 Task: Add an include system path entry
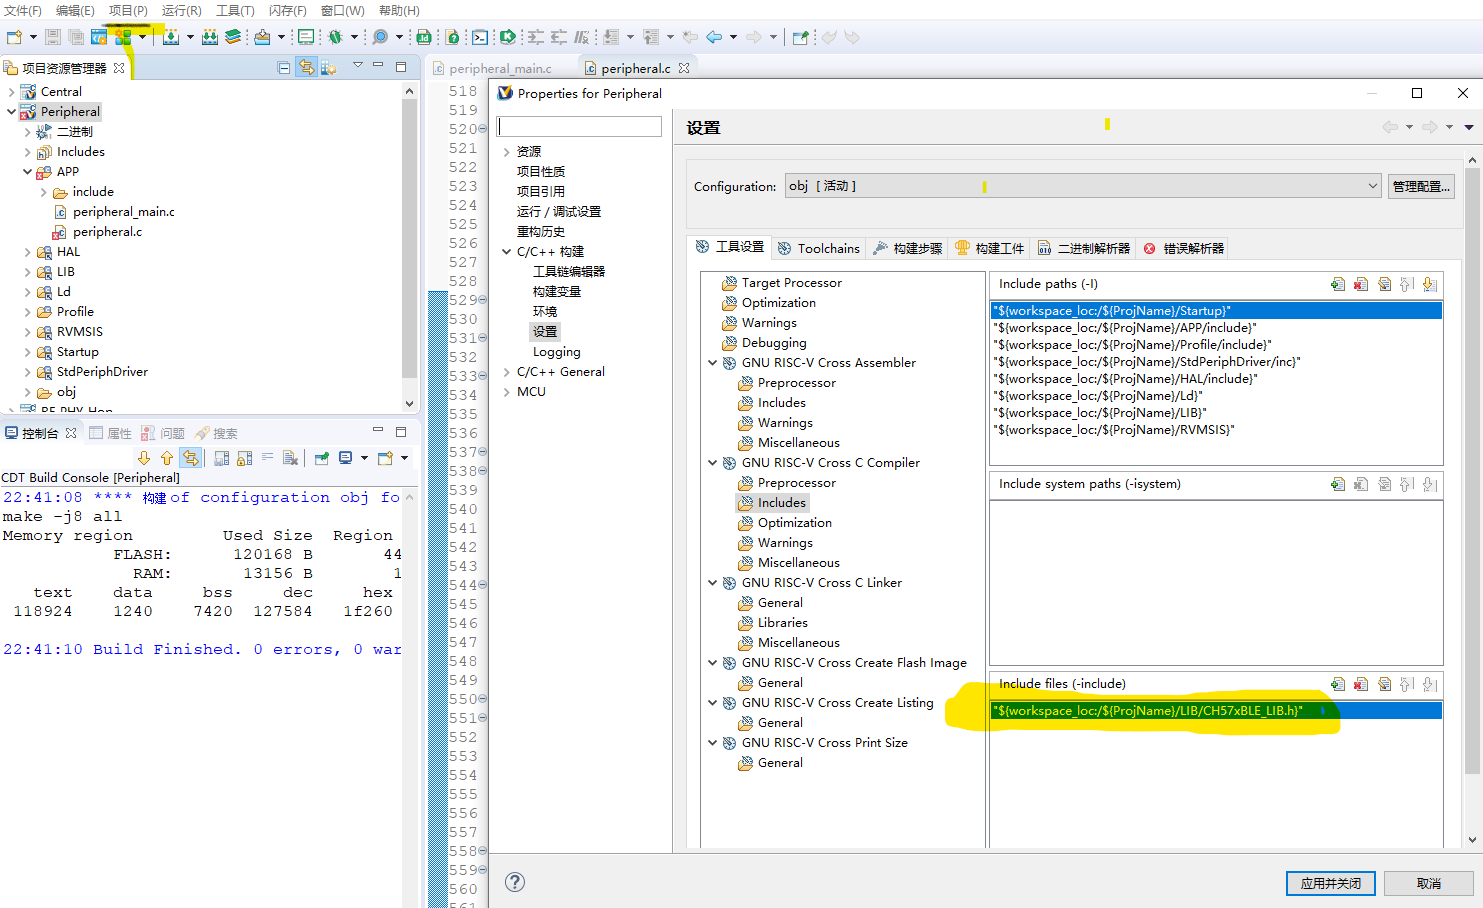click(x=1338, y=484)
